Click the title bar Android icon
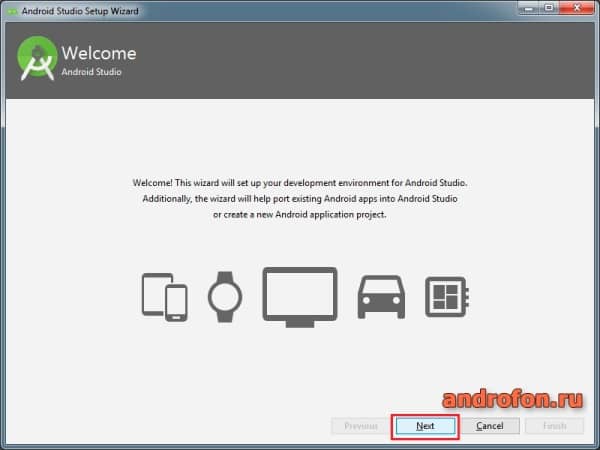Viewport: 600px width, 450px height. [12, 11]
